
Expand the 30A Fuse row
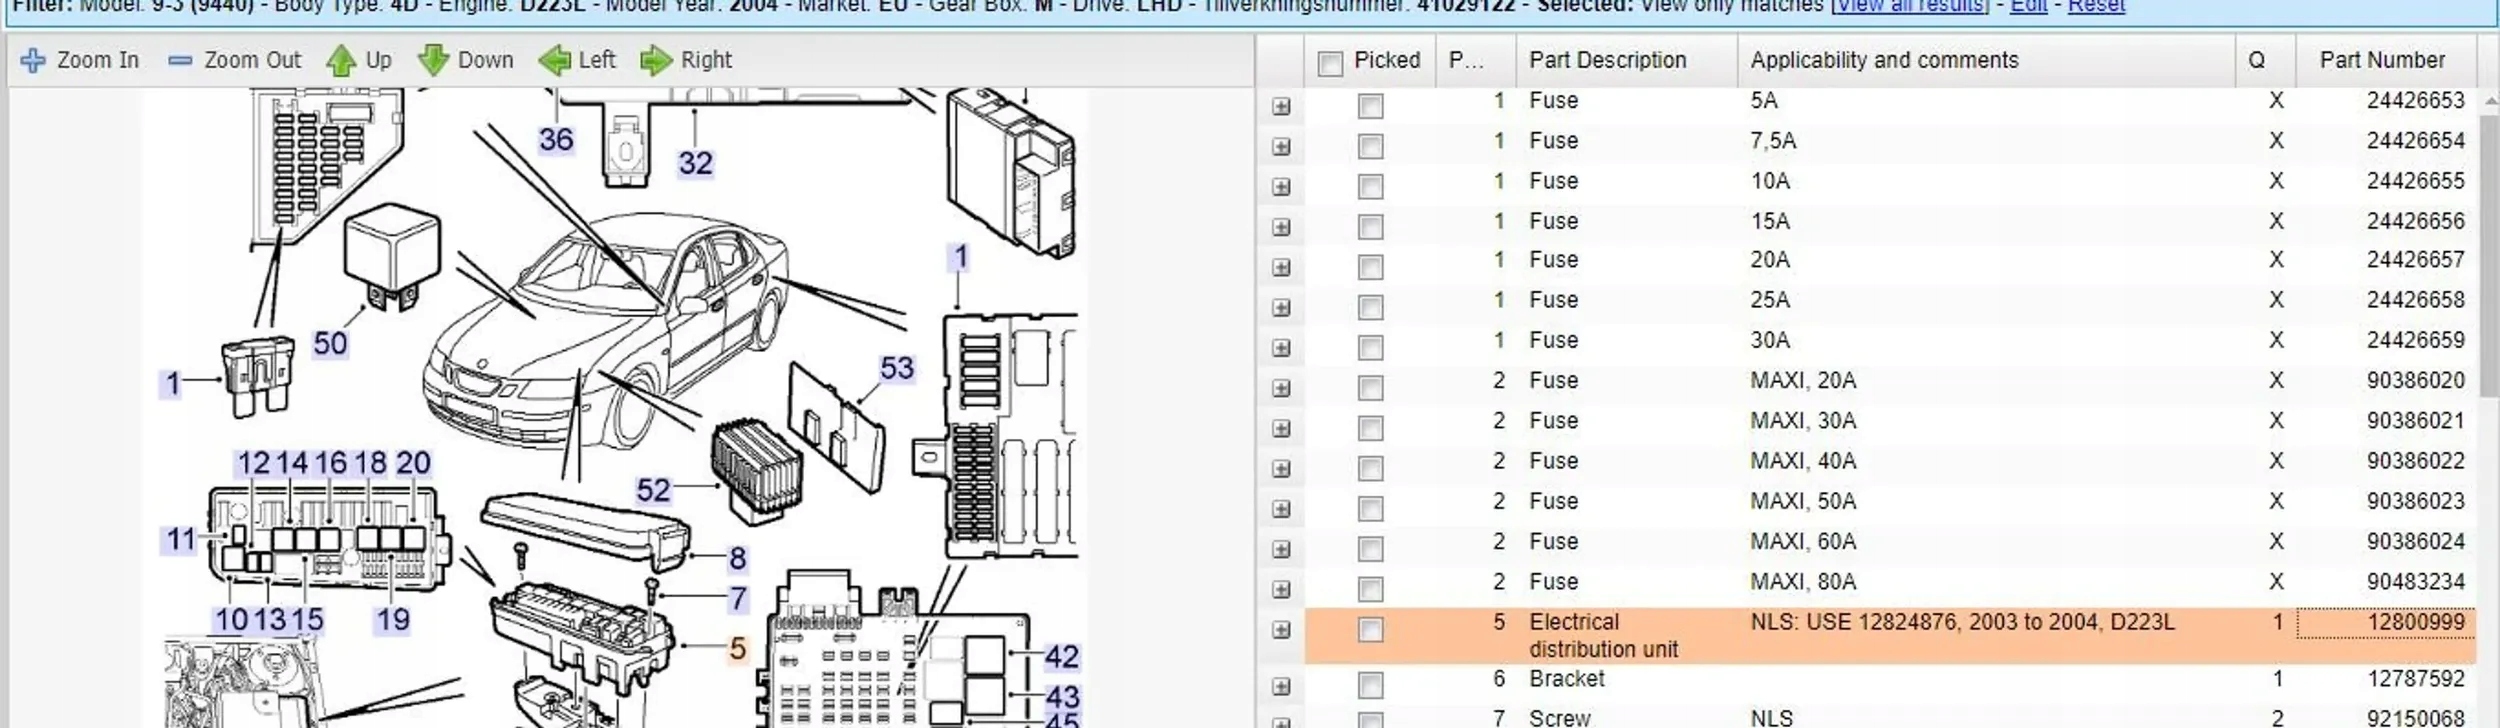1281,348
